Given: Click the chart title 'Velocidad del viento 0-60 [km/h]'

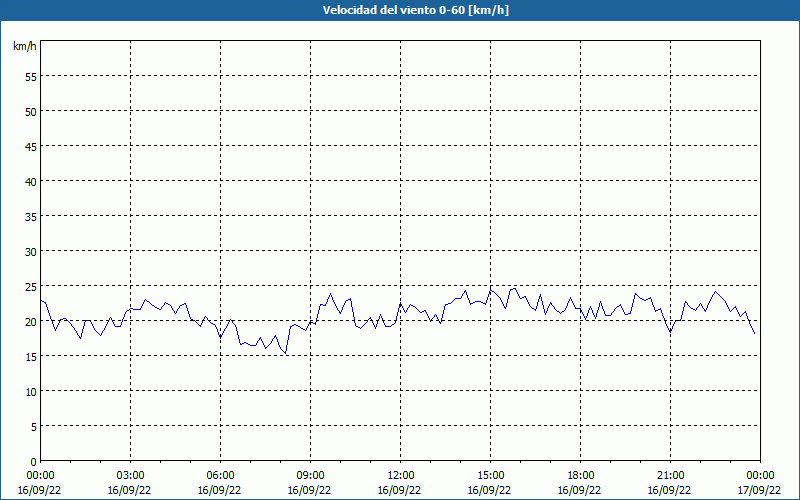Looking at the screenshot, I should point(416,10).
